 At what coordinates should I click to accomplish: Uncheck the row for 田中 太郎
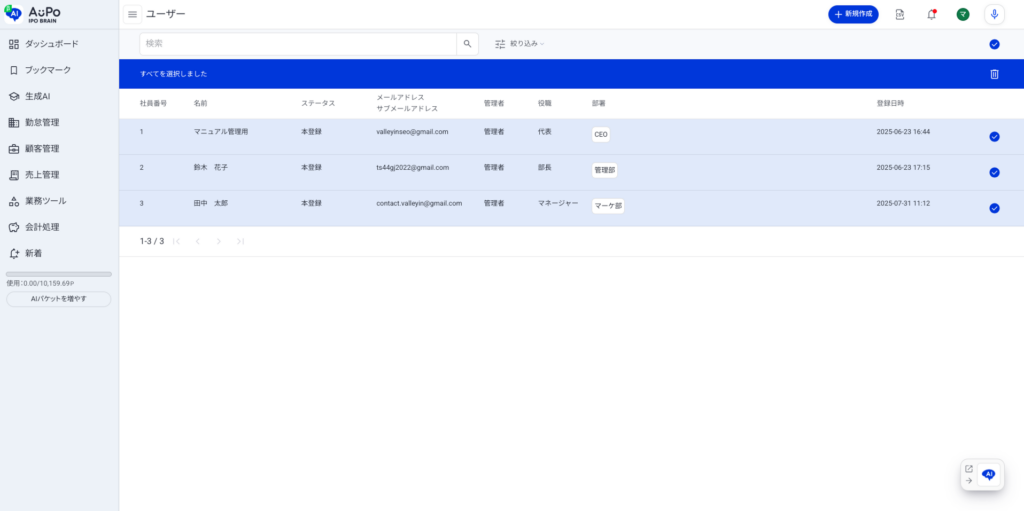tap(994, 208)
